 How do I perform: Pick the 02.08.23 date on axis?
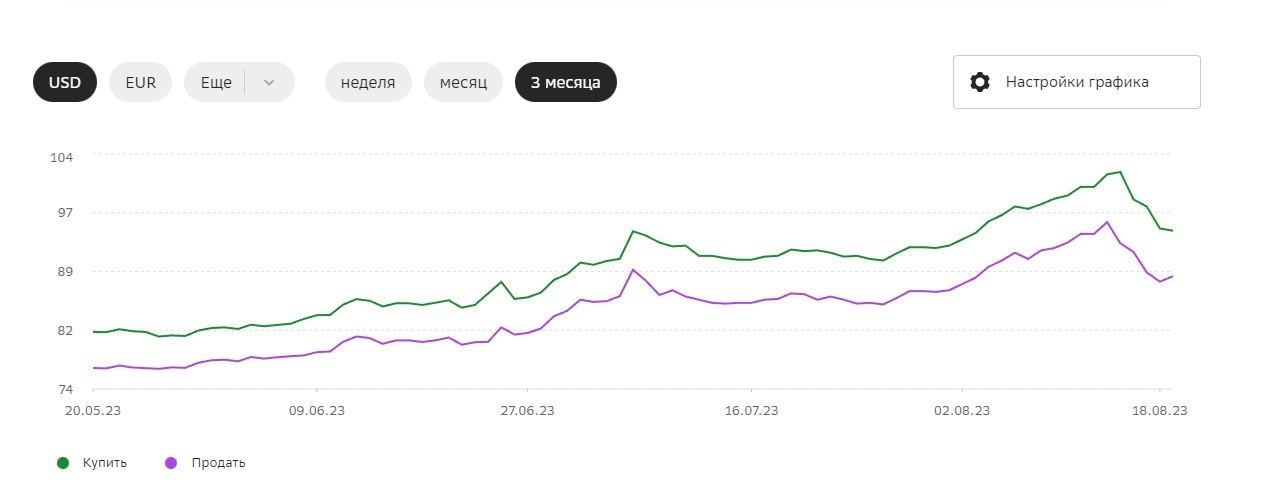pos(962,410)
